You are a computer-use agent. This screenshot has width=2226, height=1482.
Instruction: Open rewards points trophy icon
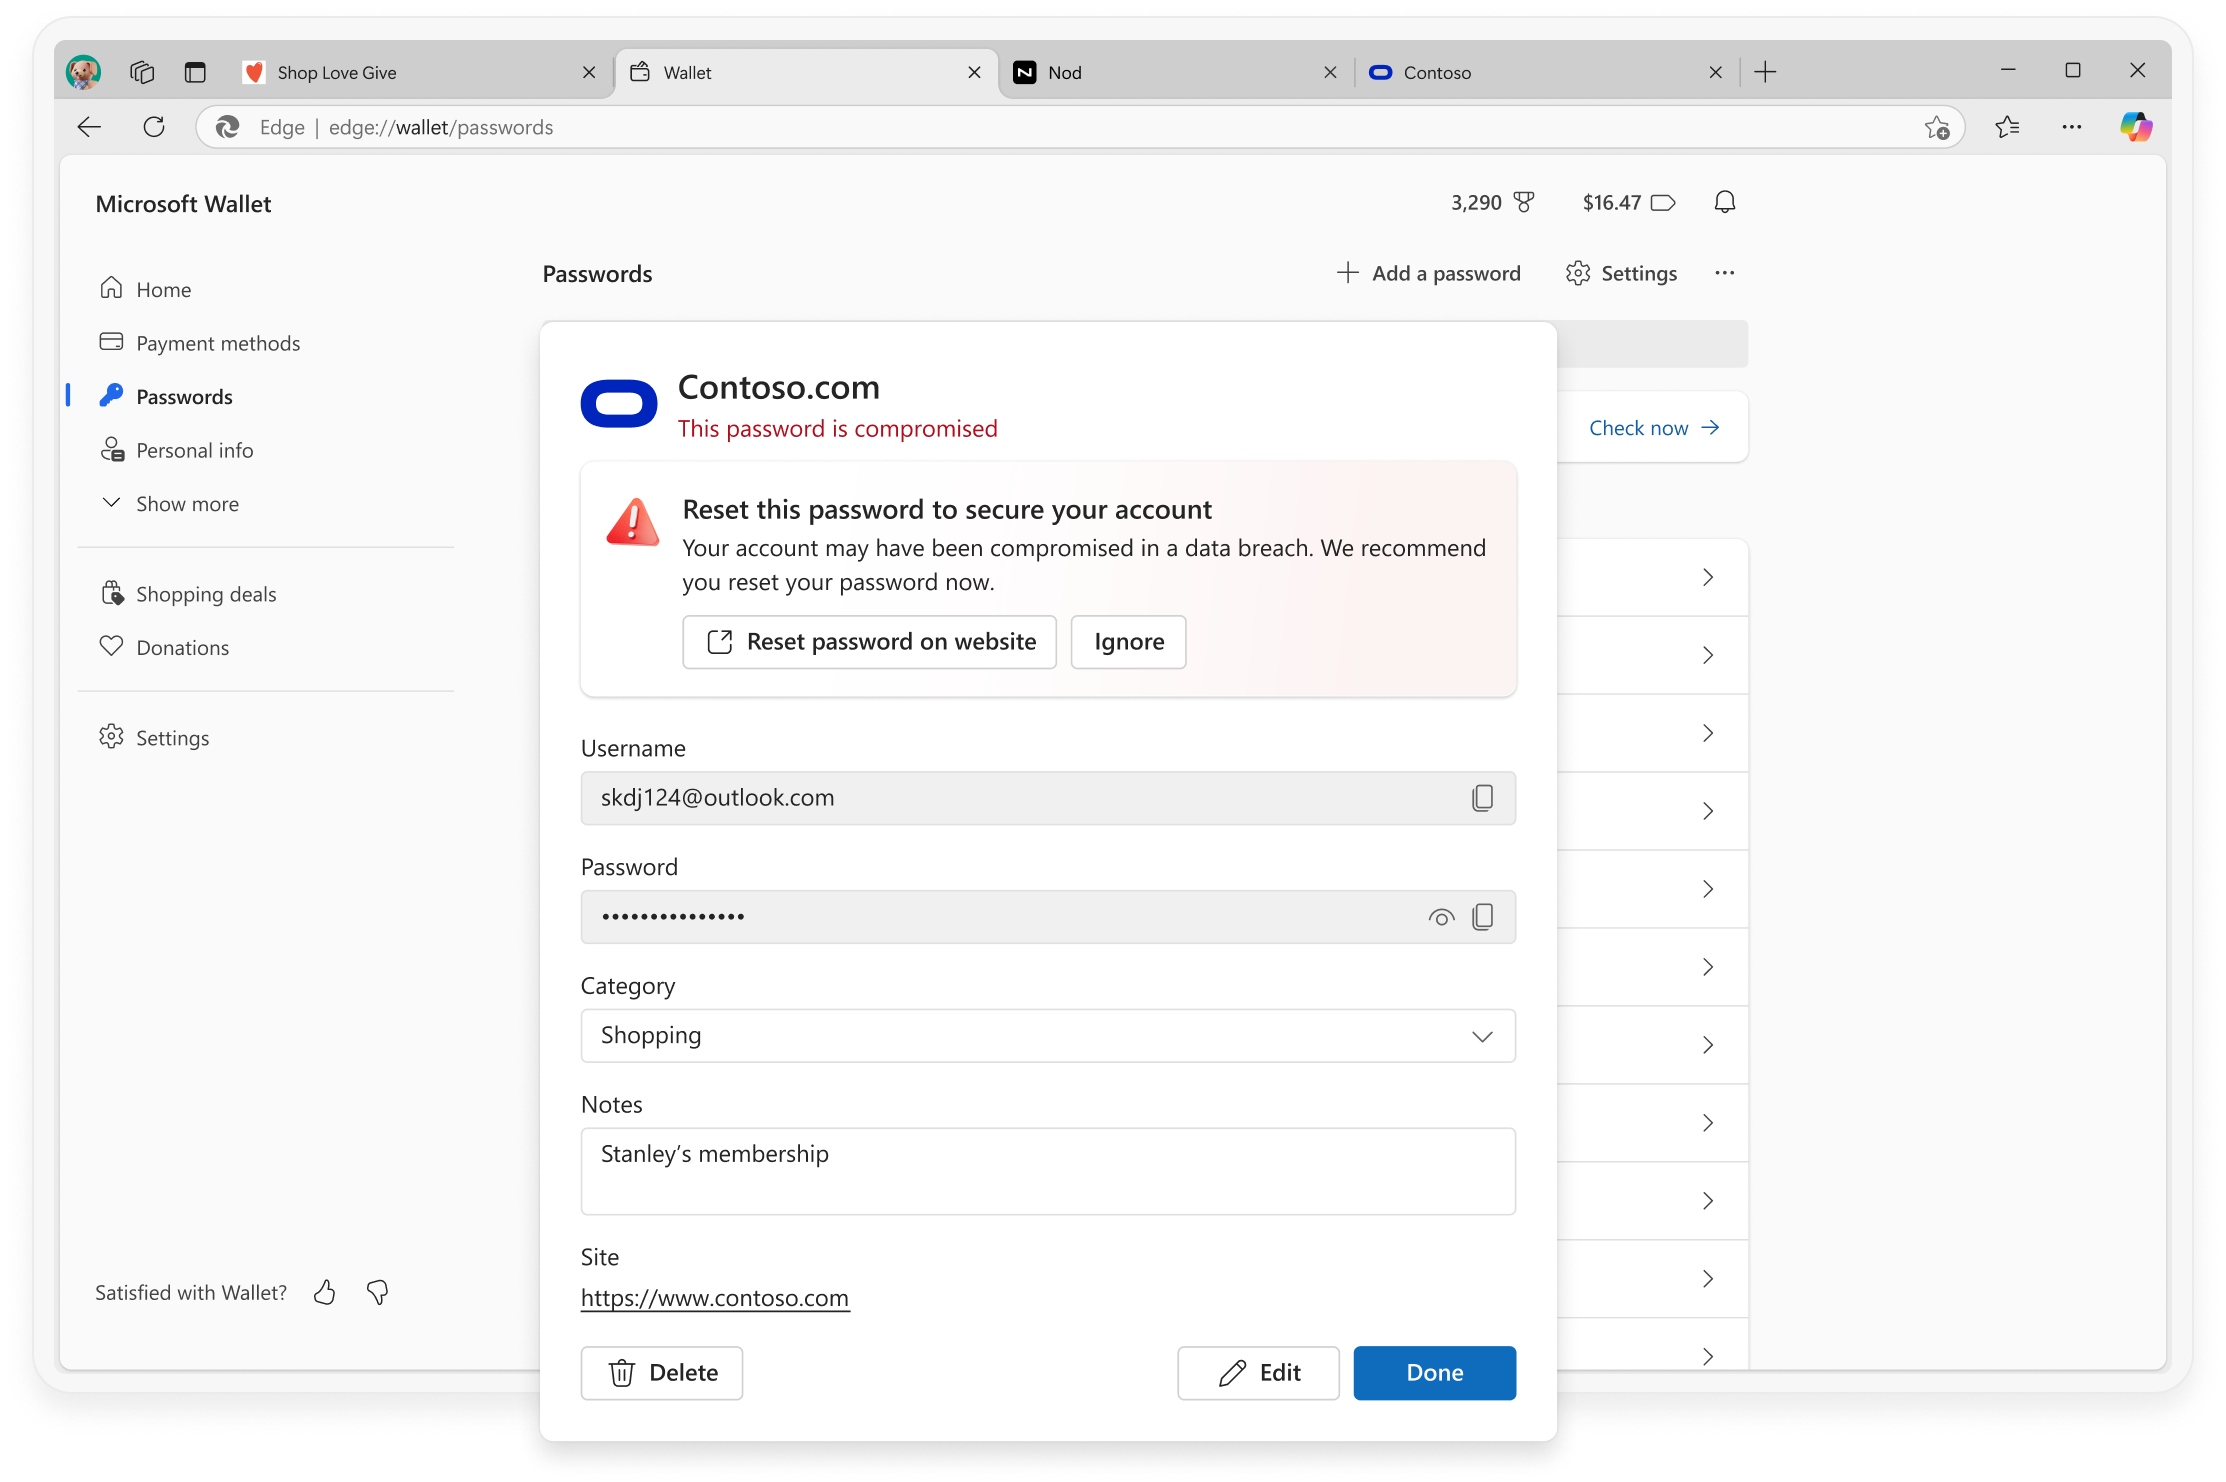pos(1523,203)
